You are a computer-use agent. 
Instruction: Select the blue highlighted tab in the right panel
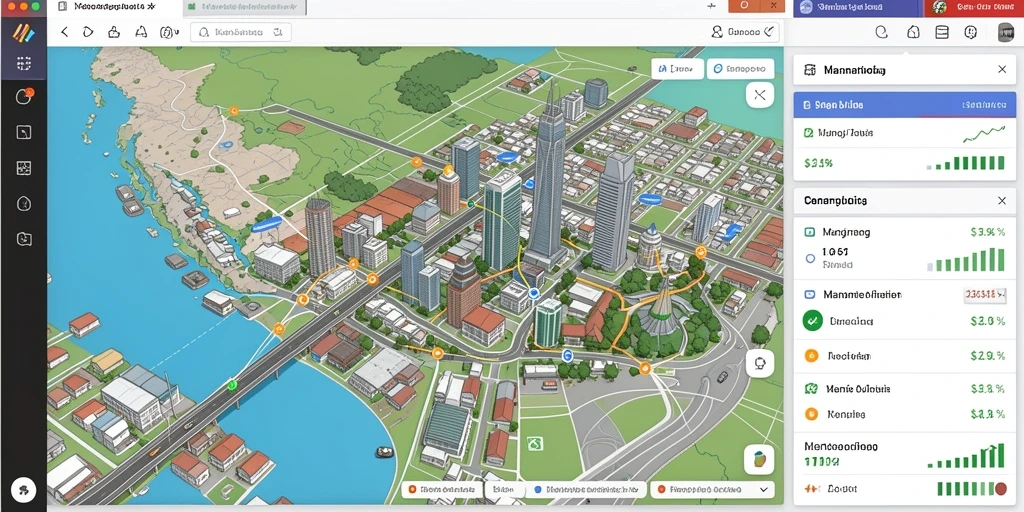(904, 104)
